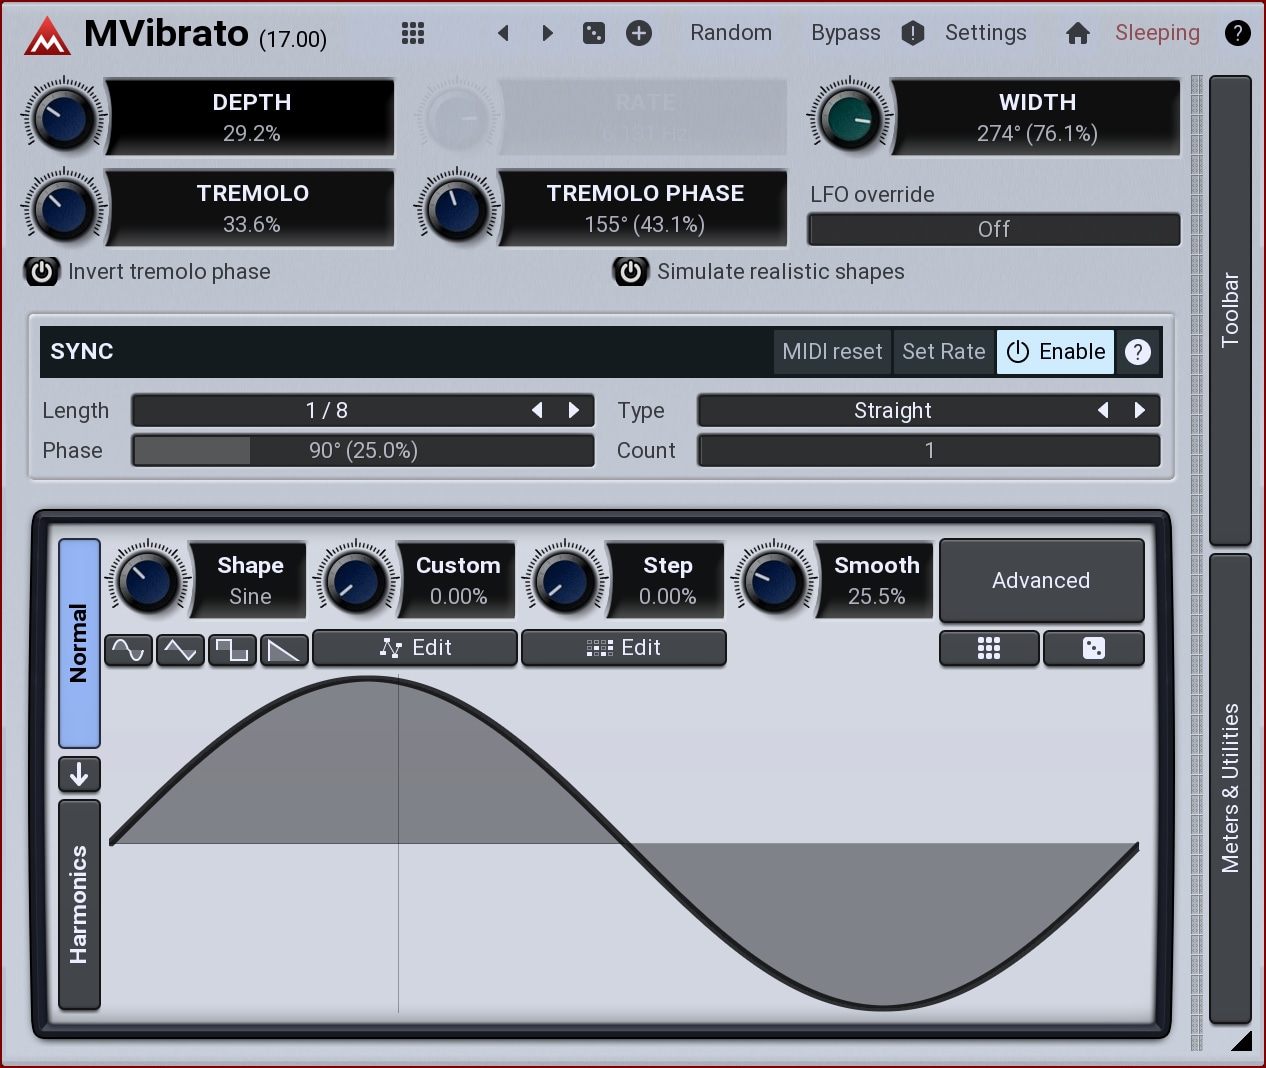The image size is (1266, 1068).
Task: Select the sine wave shape icon
Action: click(x=128, y=651)
